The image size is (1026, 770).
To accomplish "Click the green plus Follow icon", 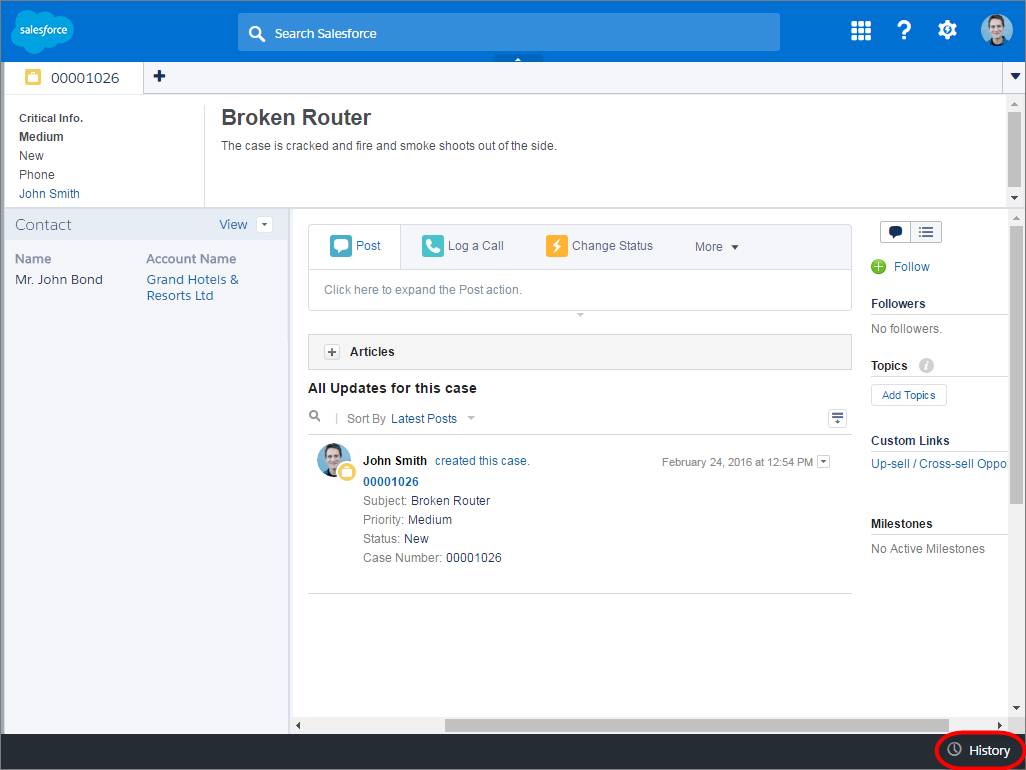I will [x=878, y=267].
